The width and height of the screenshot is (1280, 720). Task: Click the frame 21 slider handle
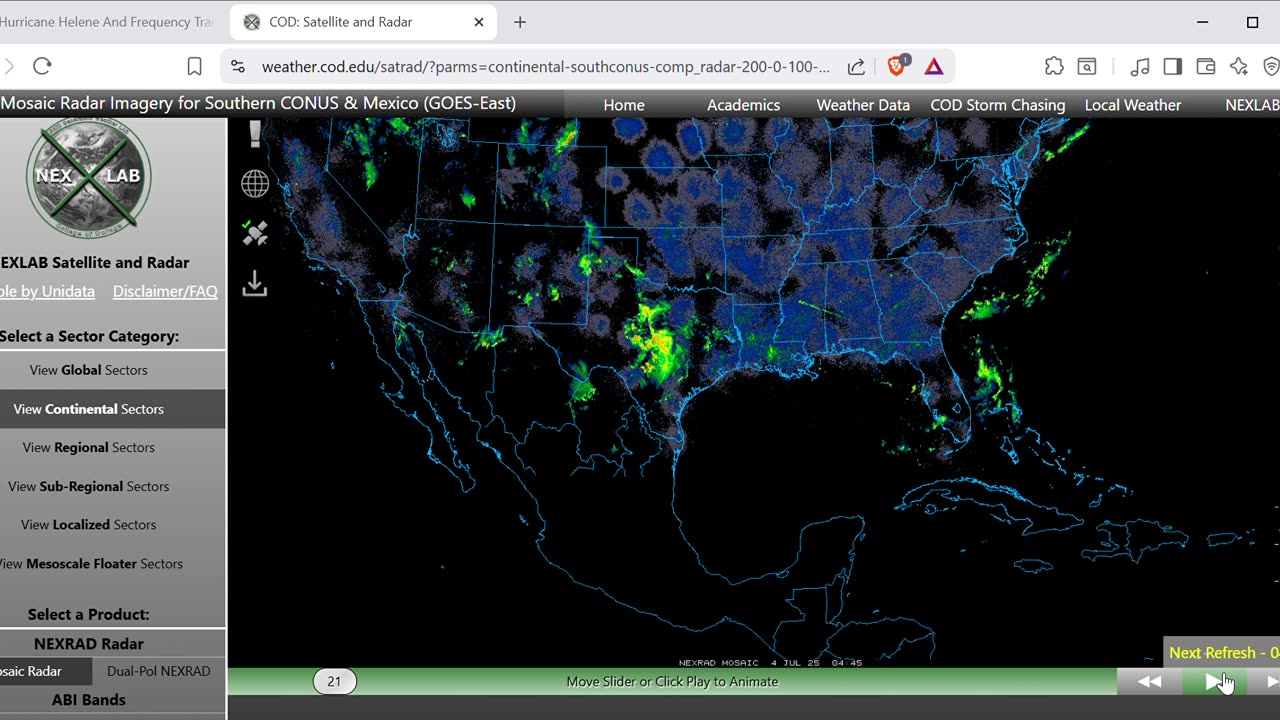(x=334, y=682)
